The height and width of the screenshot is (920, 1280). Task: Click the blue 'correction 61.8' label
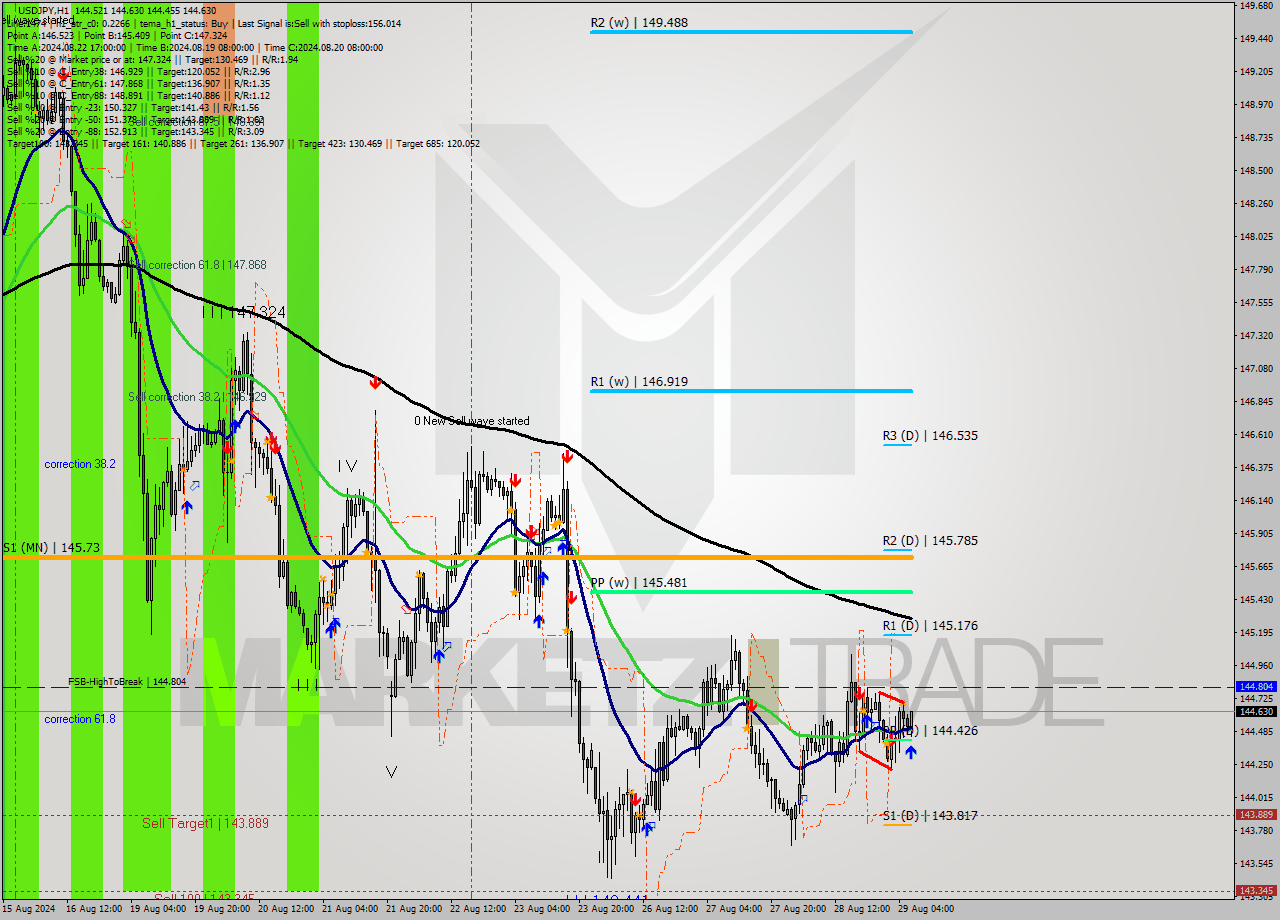80,718
